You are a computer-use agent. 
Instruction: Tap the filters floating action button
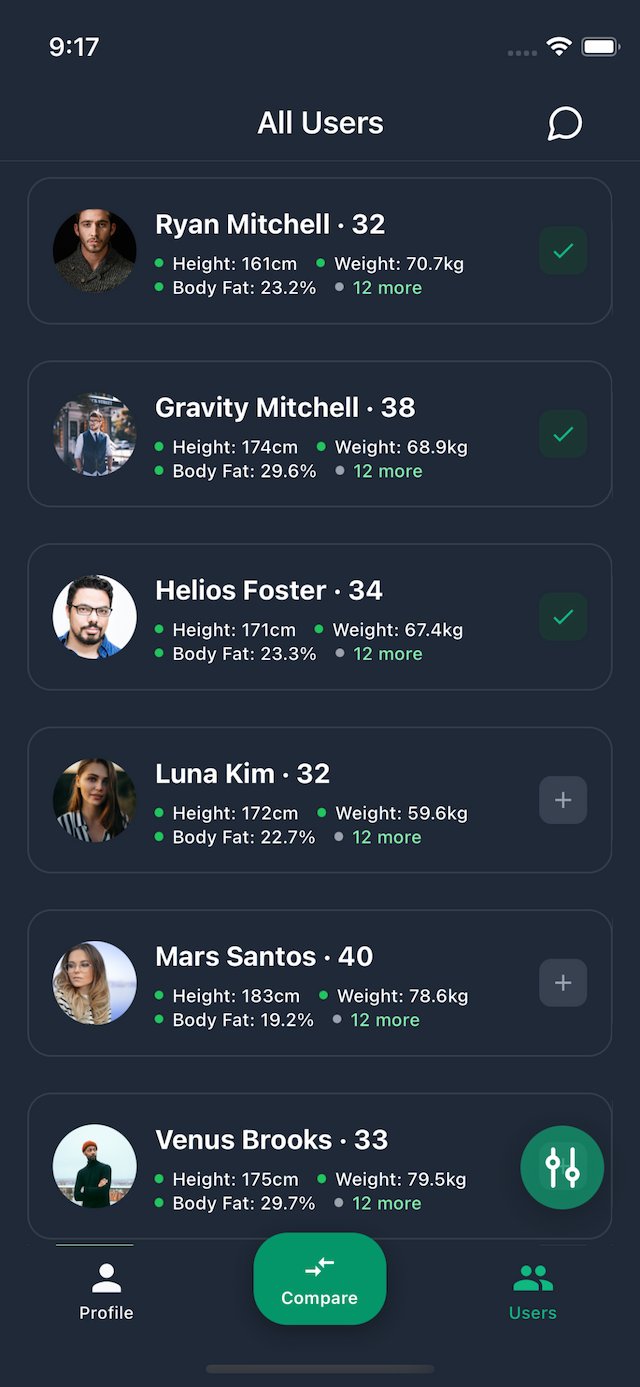coord(562,1167)
